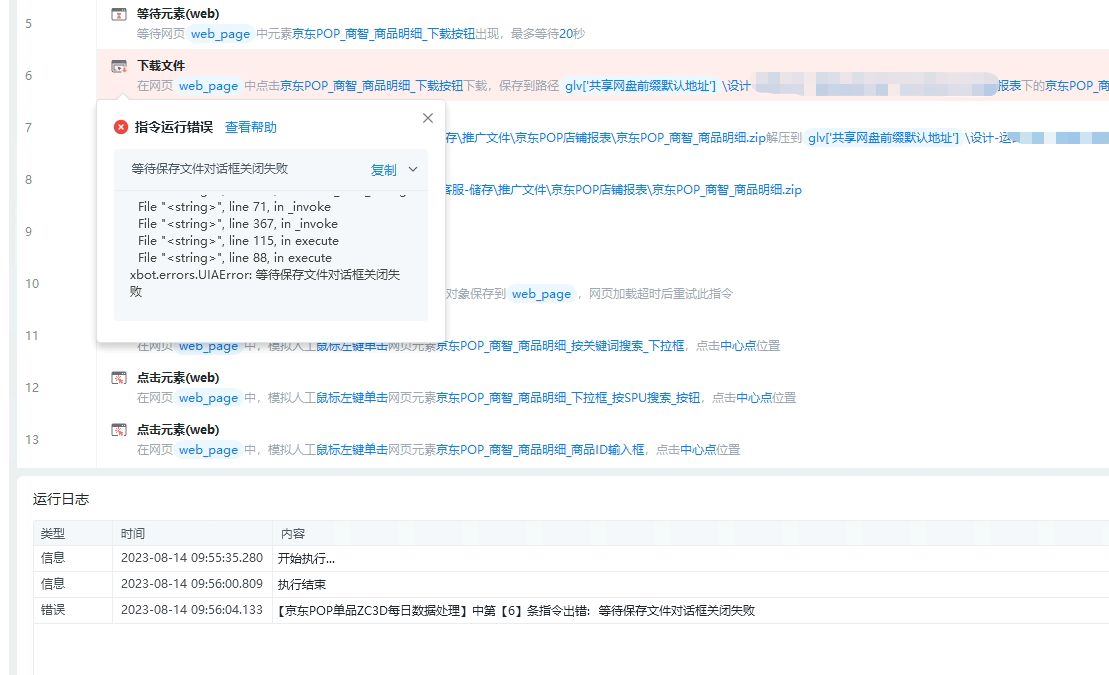
Task: Click the click-element icon on step 12
Action: pyautogui.click(x=119, y=378)
